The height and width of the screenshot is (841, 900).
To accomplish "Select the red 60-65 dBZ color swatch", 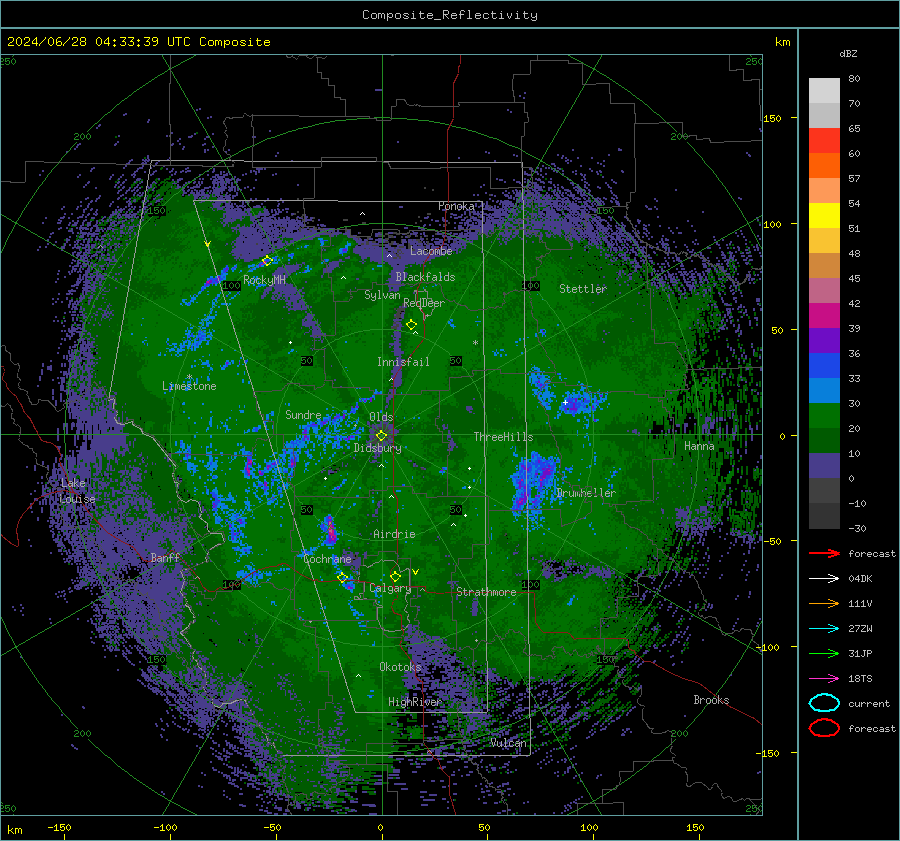I will tap(824, 141).
